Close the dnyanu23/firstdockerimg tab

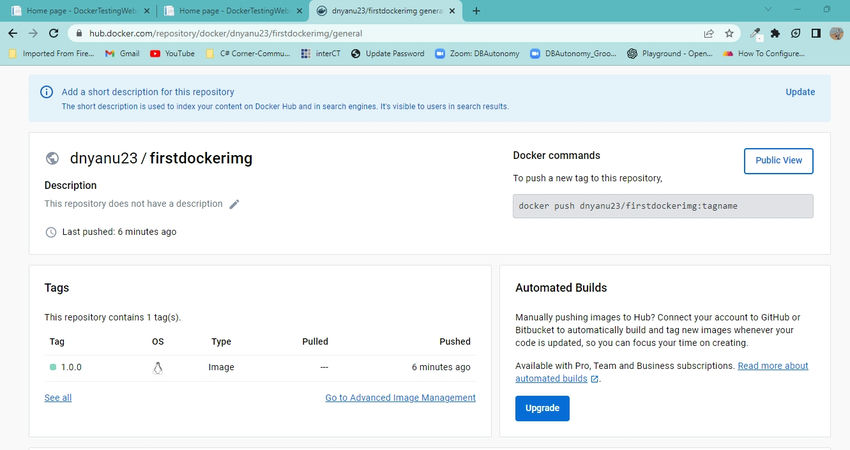[452, 11]
